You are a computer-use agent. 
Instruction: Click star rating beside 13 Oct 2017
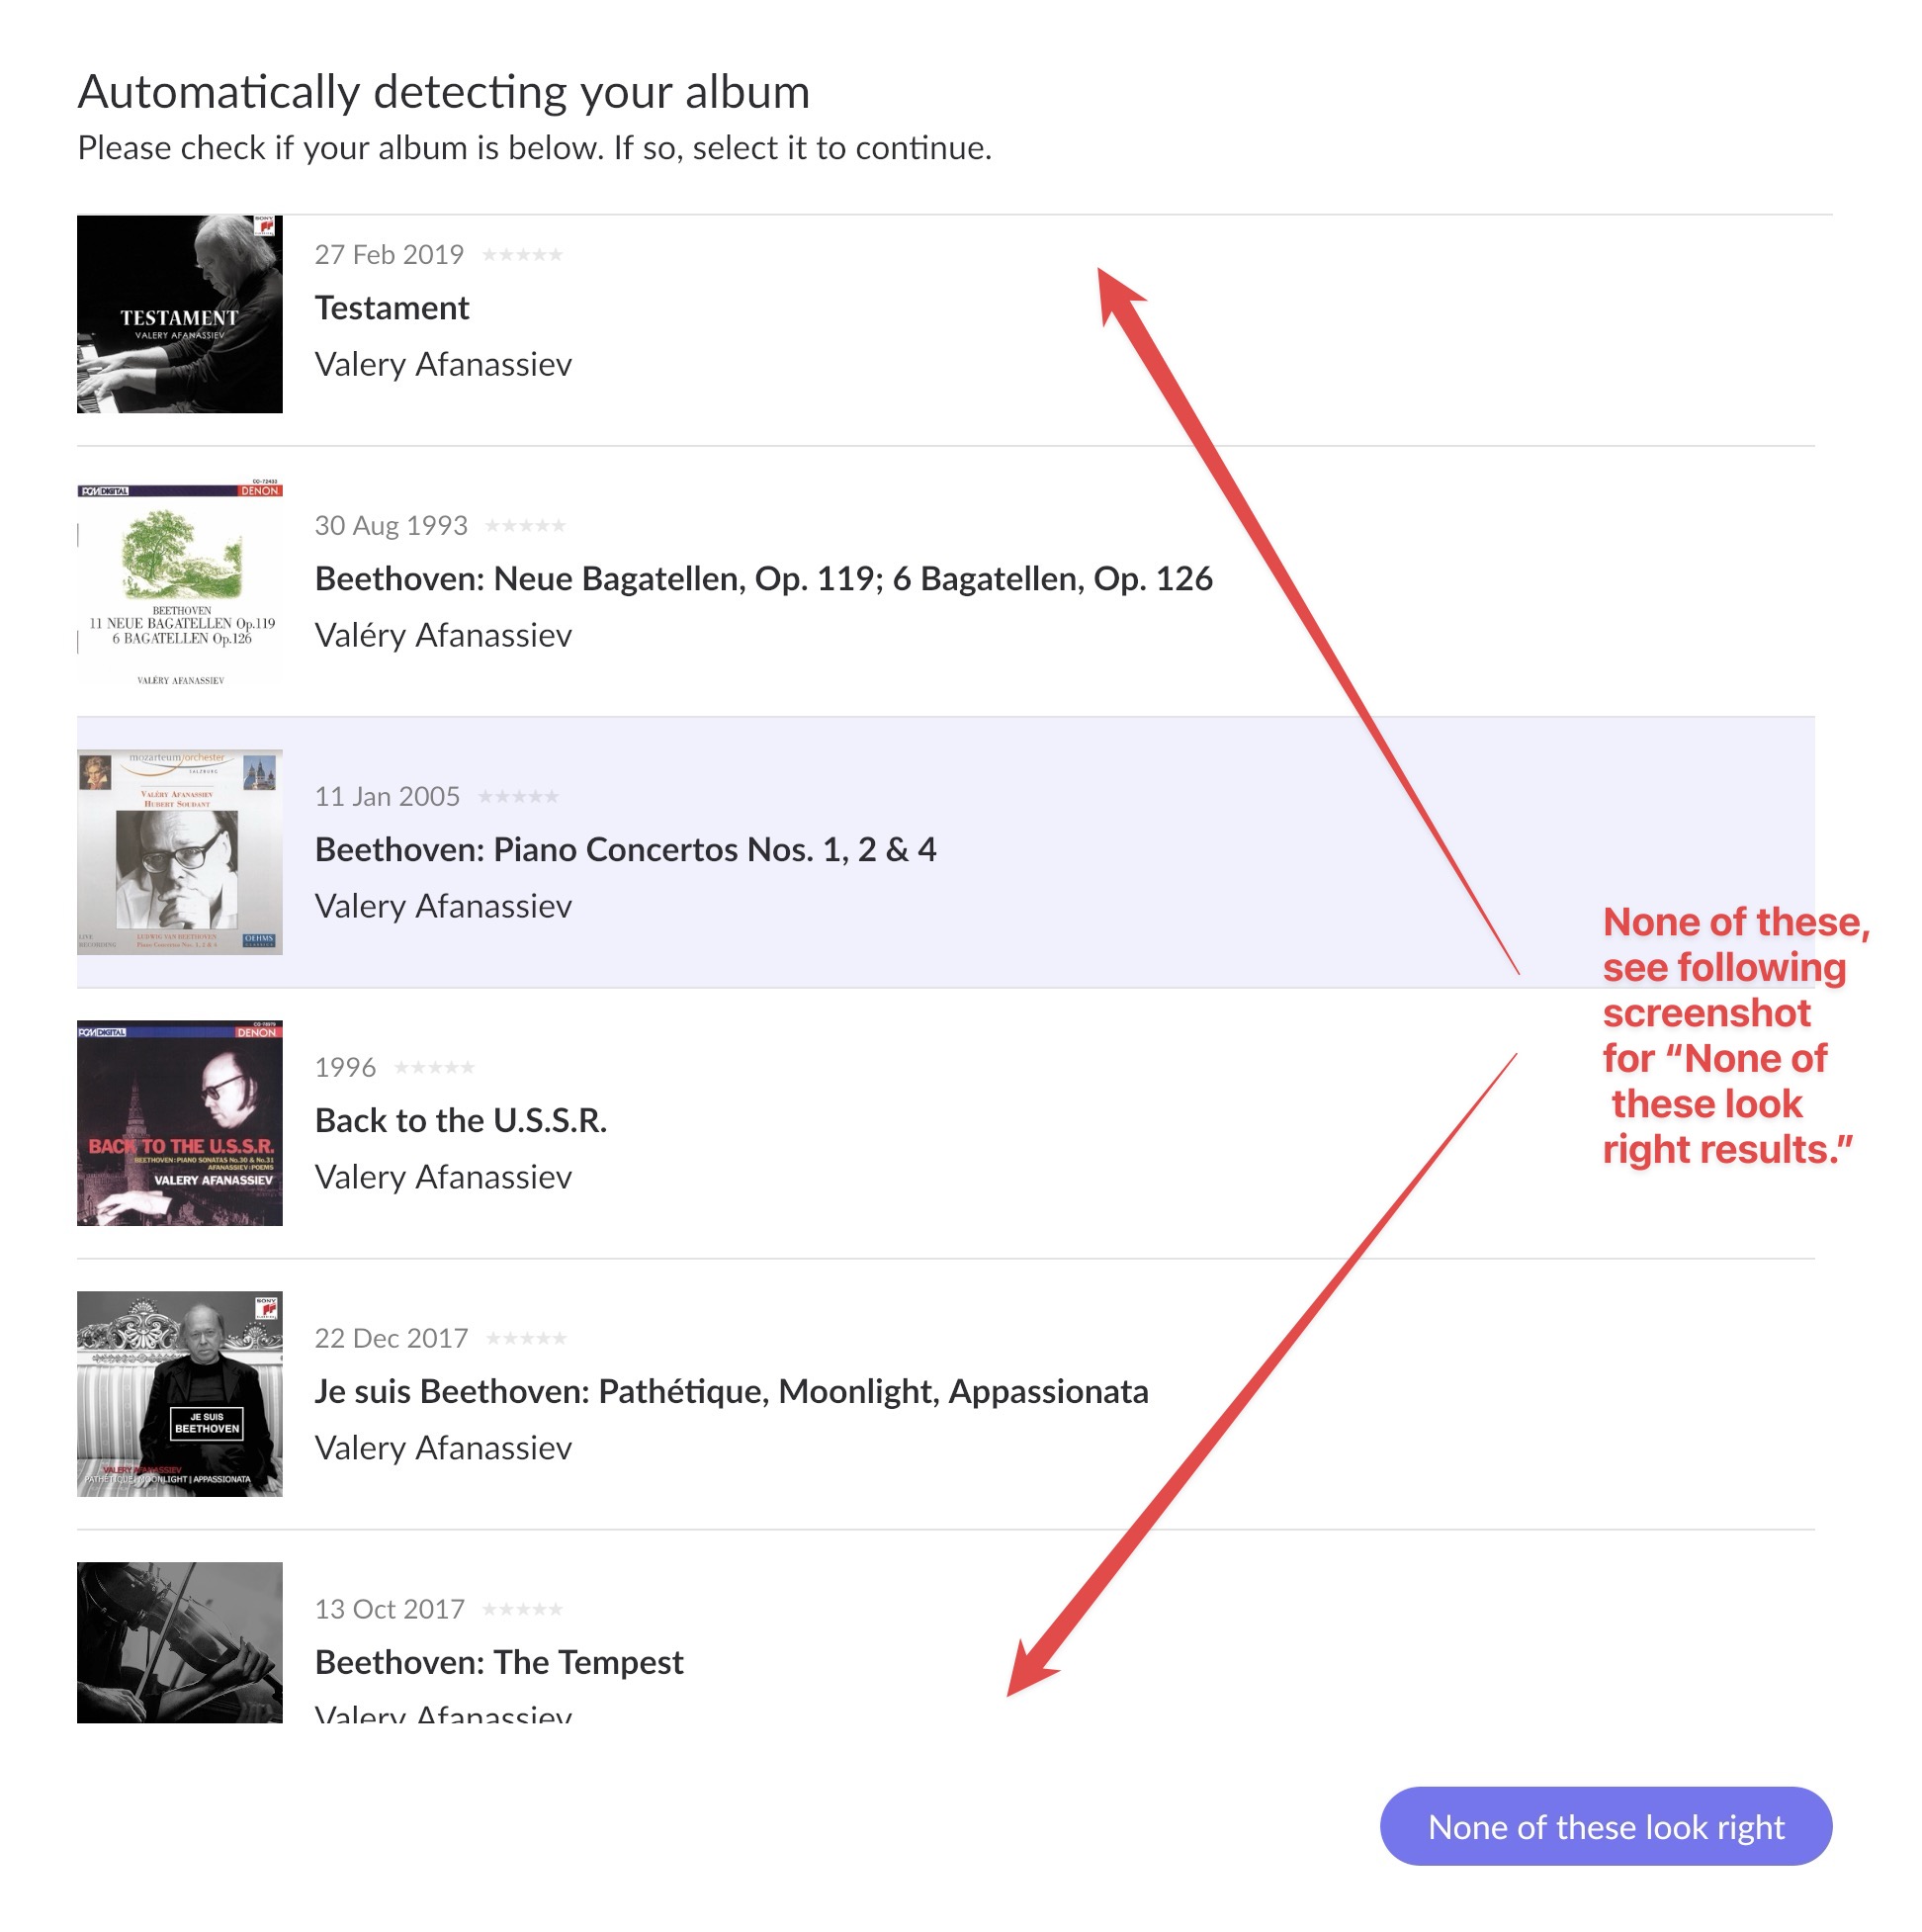pos(523,1610)
